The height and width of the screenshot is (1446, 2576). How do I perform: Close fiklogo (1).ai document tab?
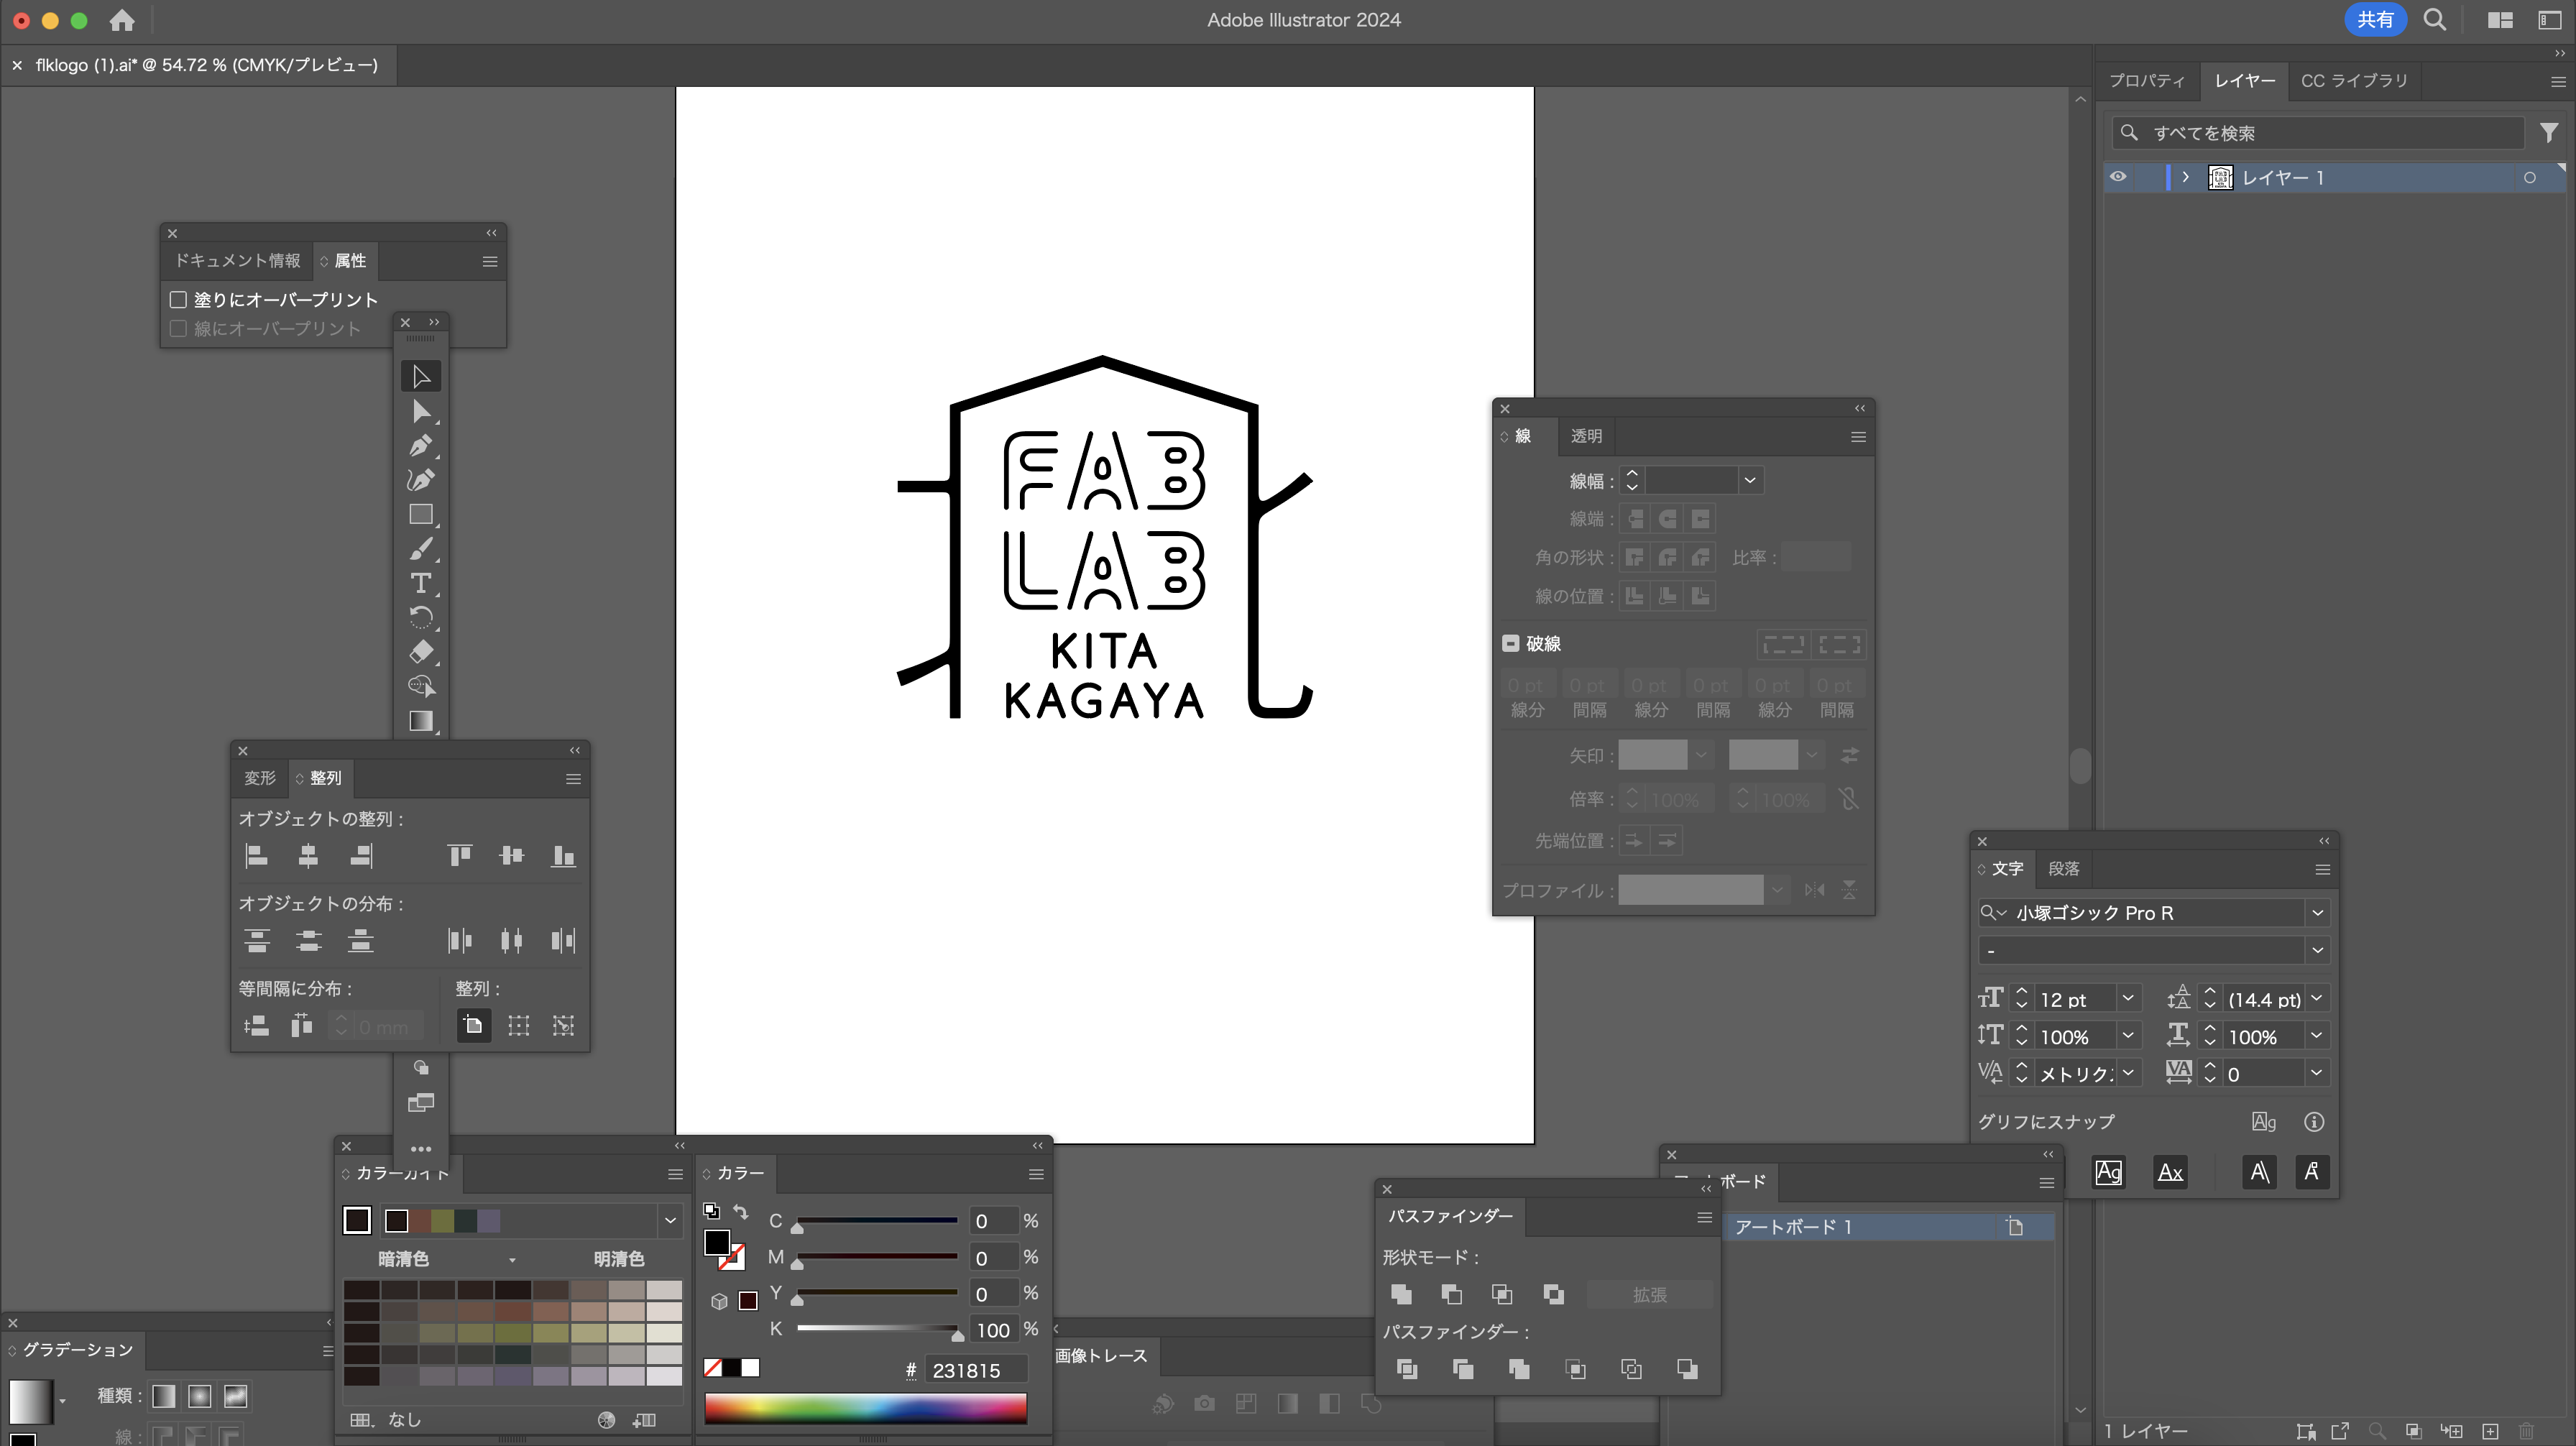17,65
